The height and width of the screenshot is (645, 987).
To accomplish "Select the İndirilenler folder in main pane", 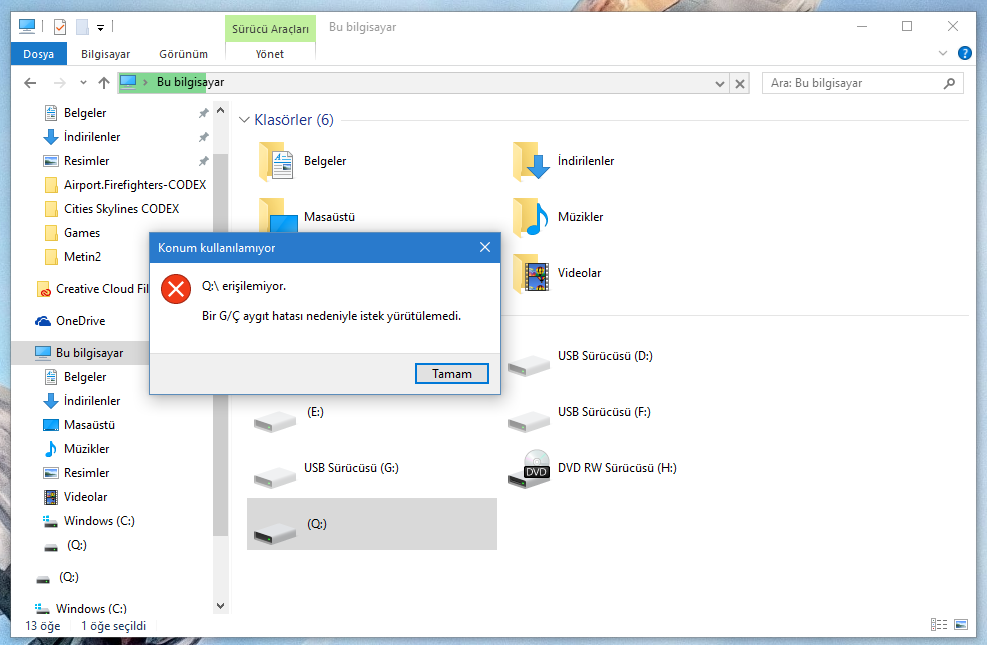I will point(530,161).
